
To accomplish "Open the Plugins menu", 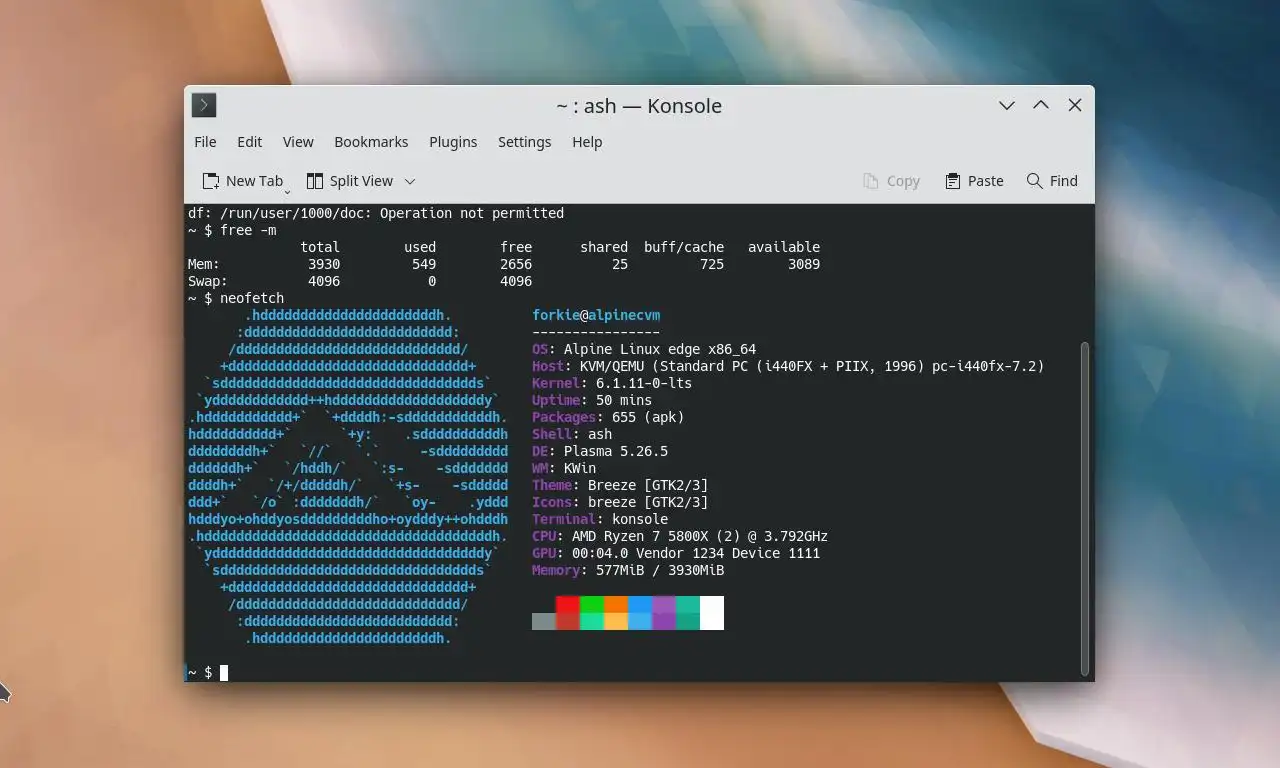I will click(x=453, y=142).
